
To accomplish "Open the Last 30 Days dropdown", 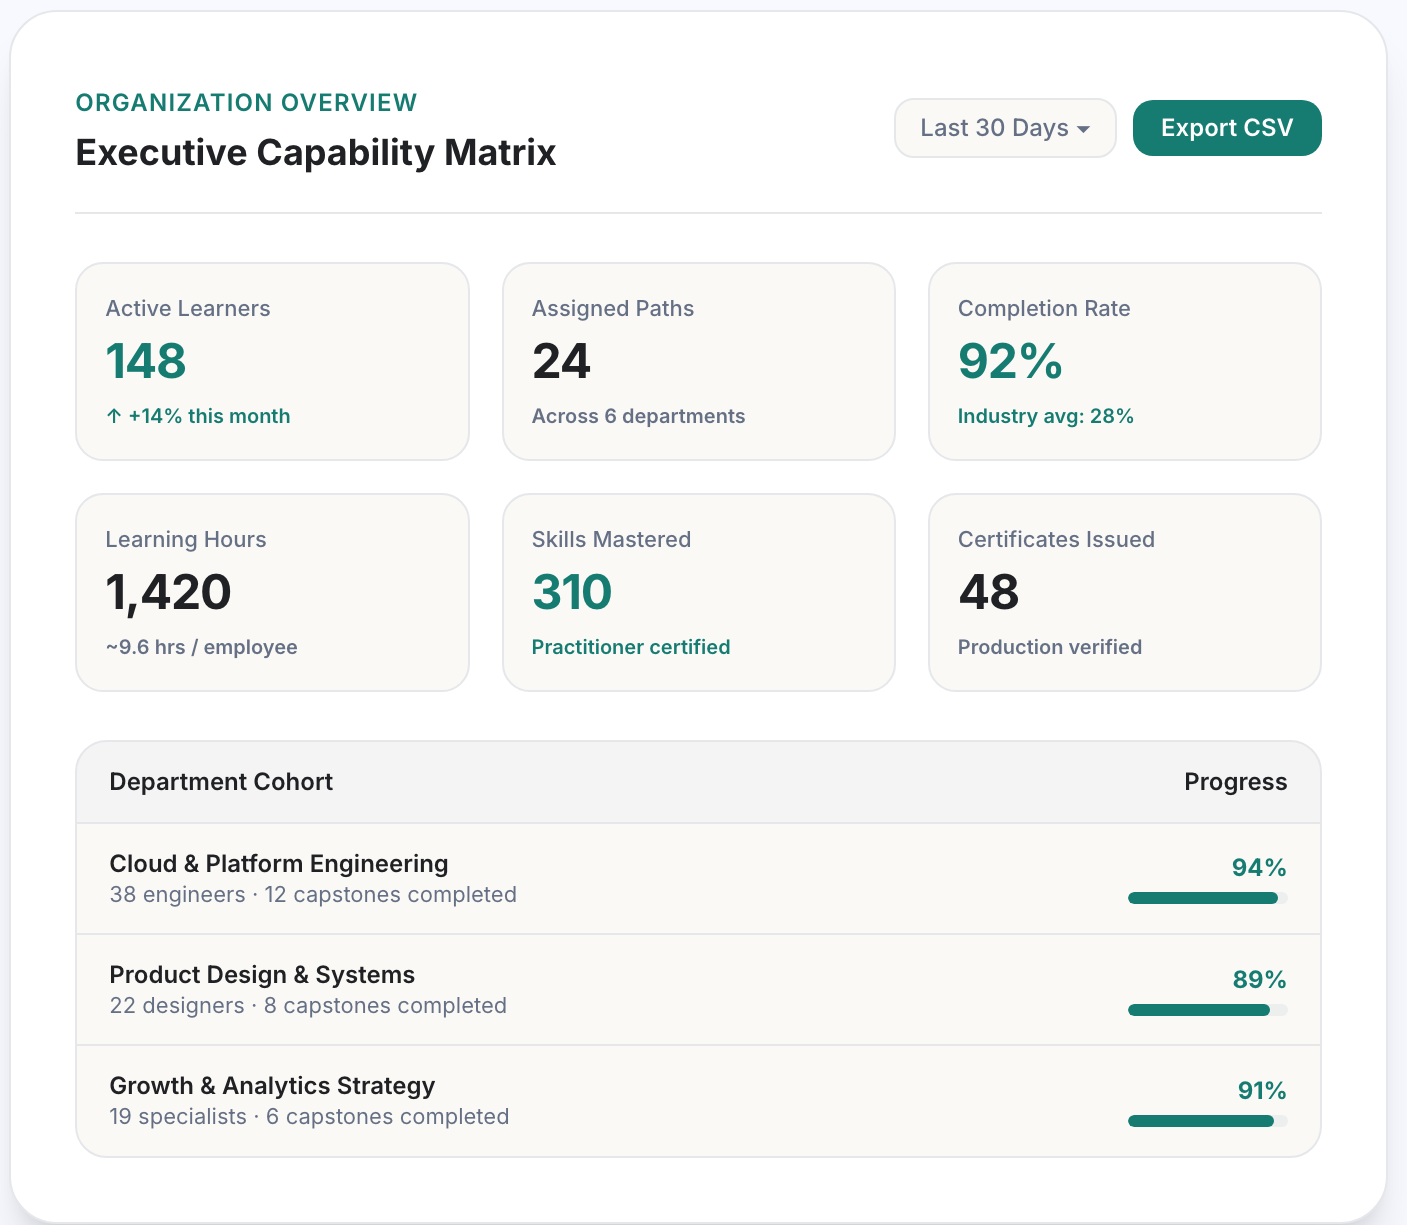I will [x=1005, y=128].
